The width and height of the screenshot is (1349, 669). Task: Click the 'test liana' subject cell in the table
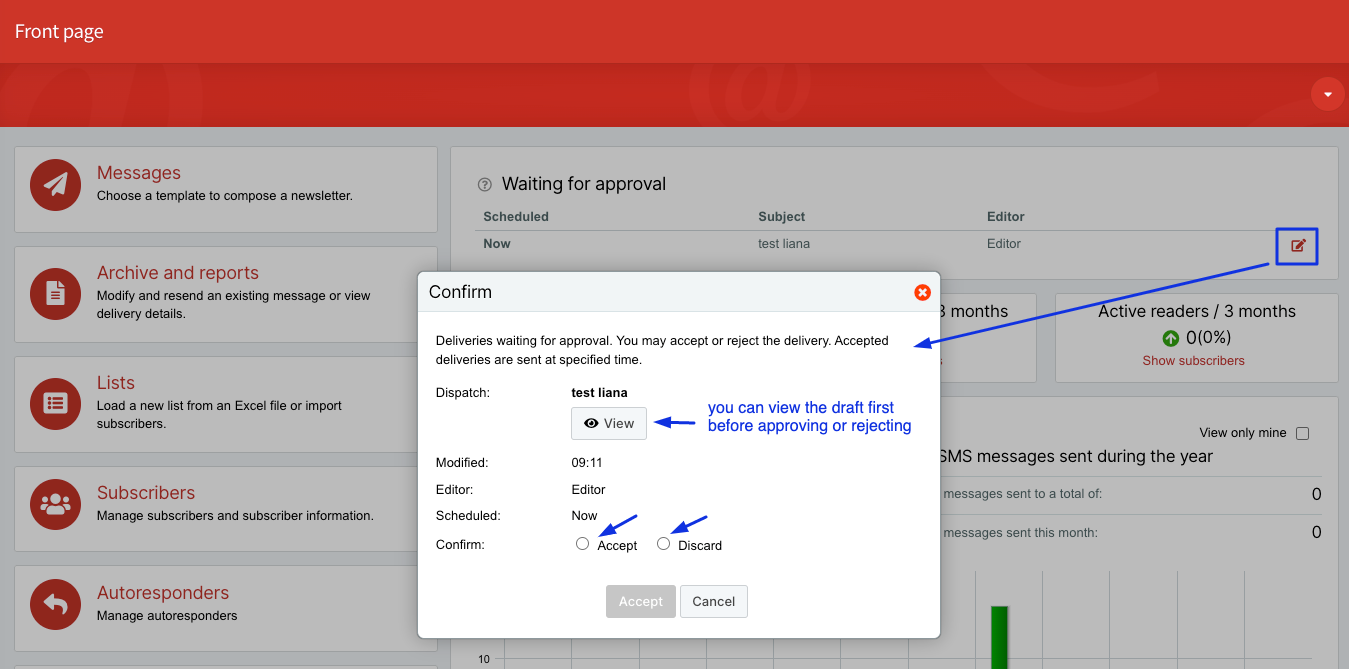coord(784,244)
